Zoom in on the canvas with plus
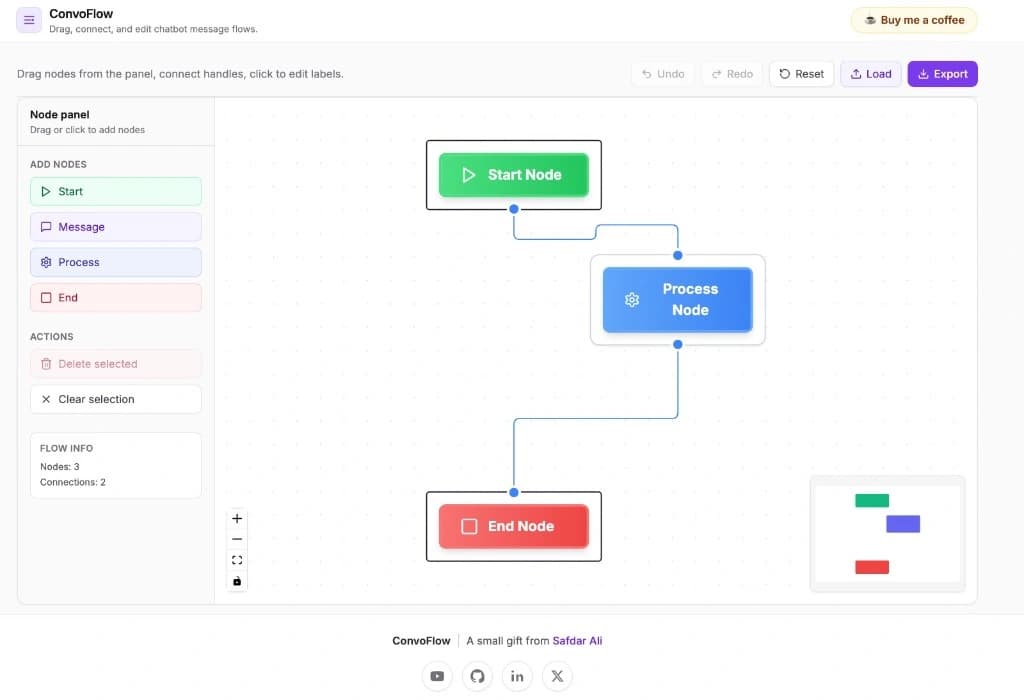 pyautogui.click(x=237, y=518)
